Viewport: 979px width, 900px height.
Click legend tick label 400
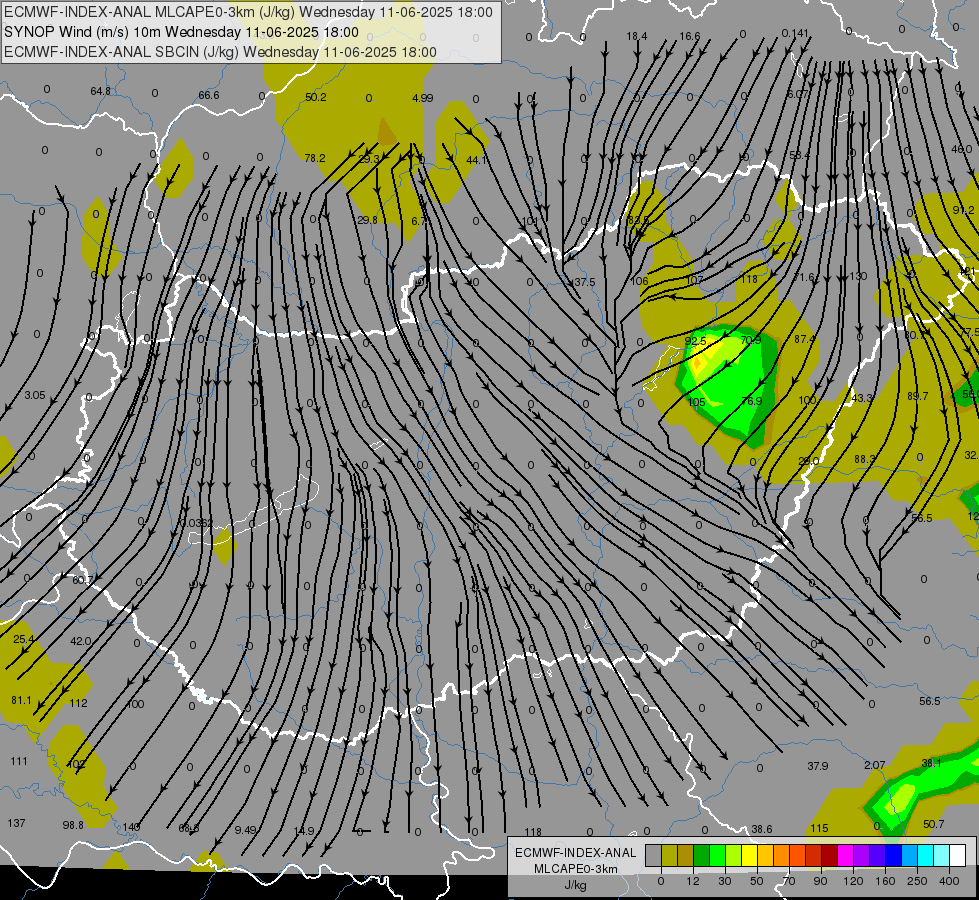949,881
